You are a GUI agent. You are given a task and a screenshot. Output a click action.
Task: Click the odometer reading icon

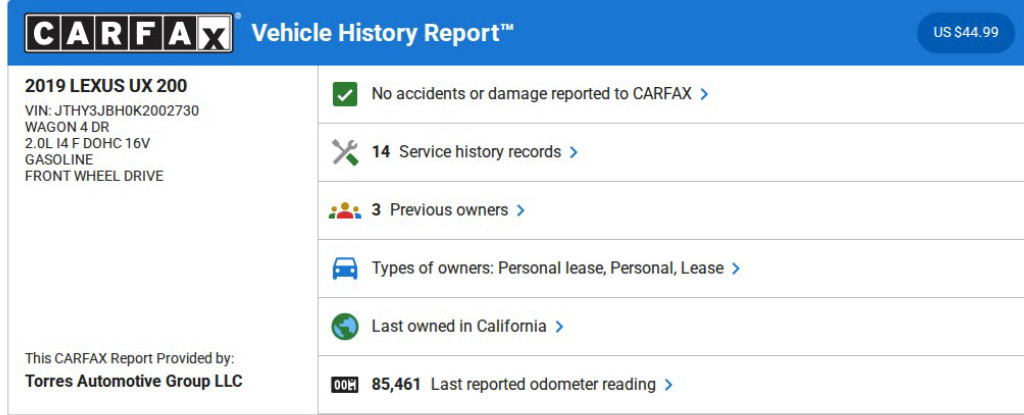(x=345, y=384)
